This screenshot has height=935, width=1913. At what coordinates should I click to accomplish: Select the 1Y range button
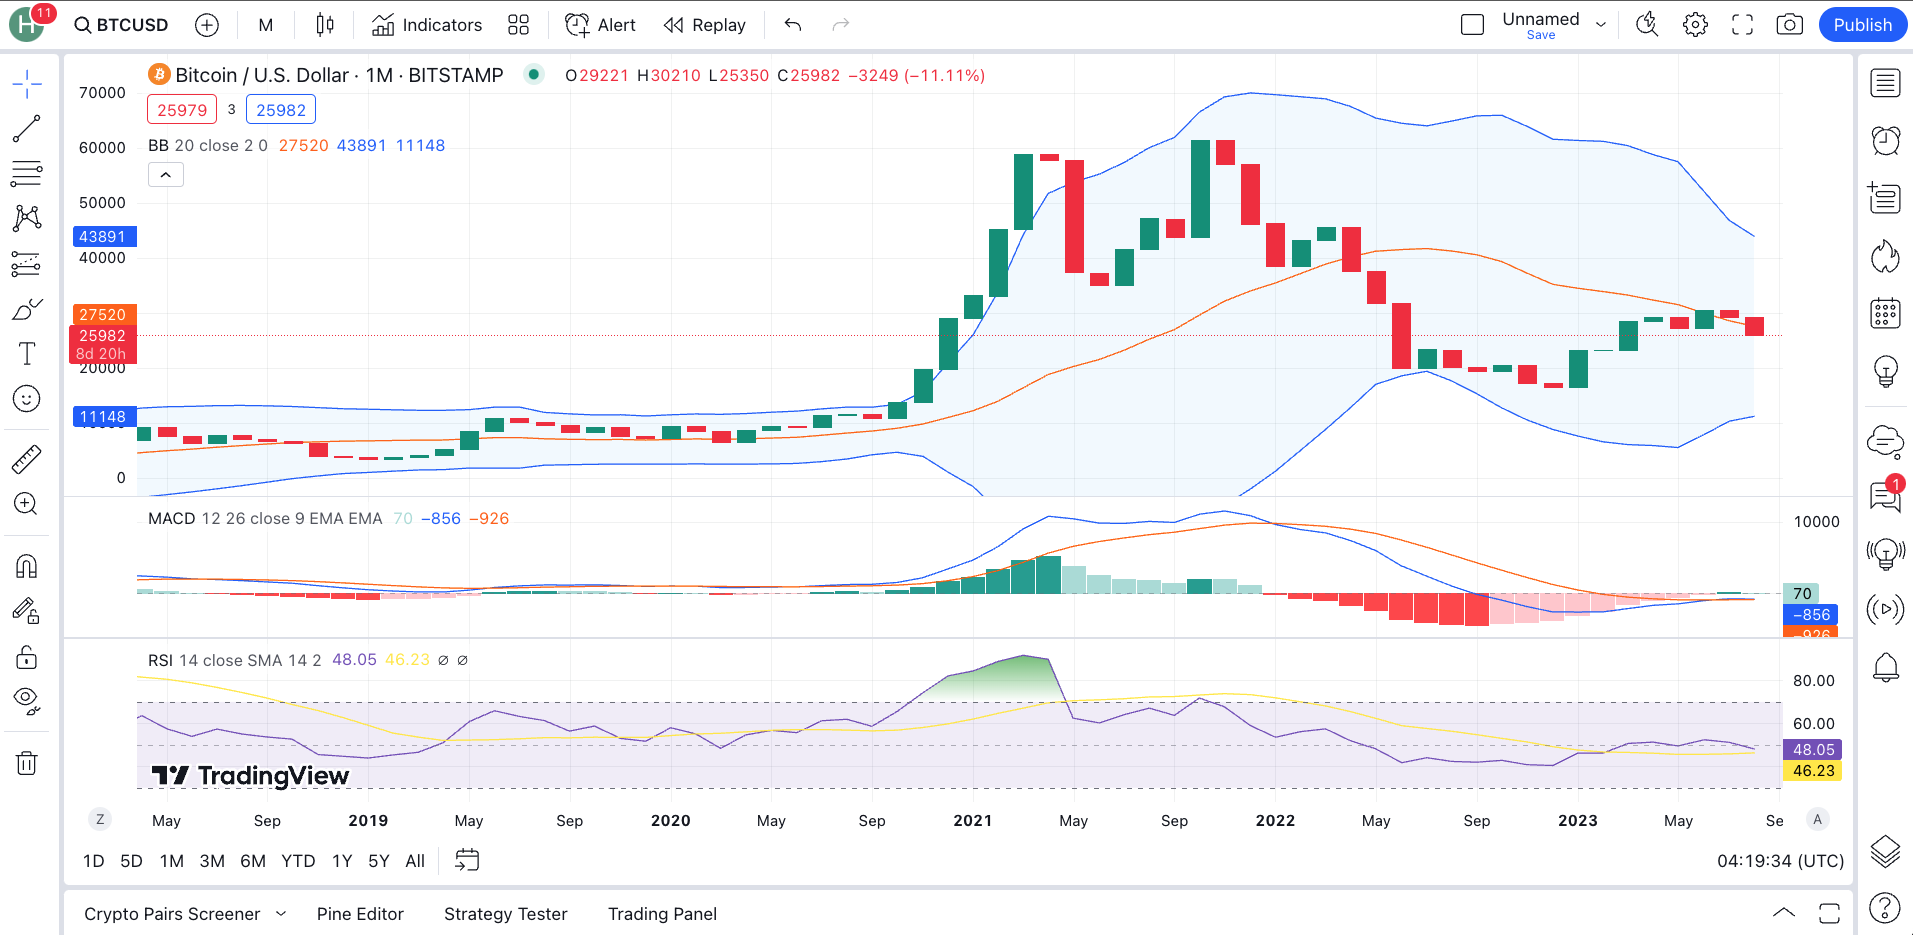341,860
